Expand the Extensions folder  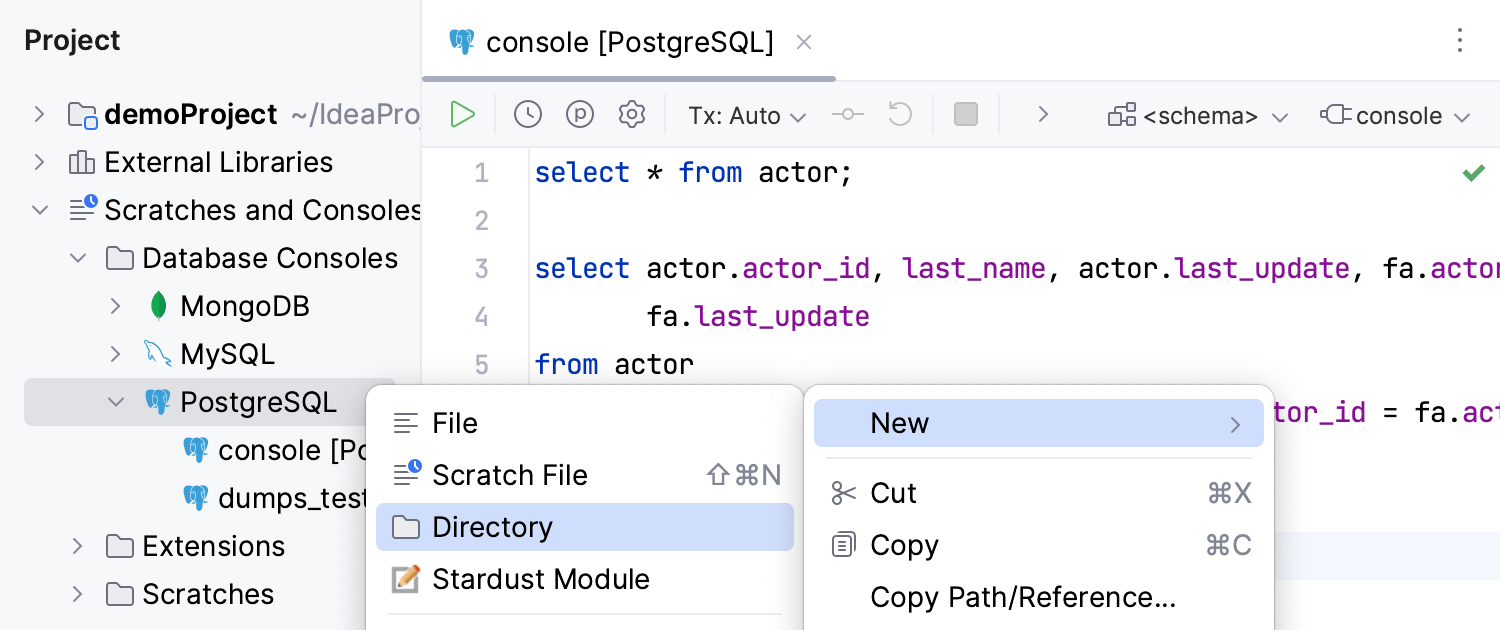[x=78, y=546]
